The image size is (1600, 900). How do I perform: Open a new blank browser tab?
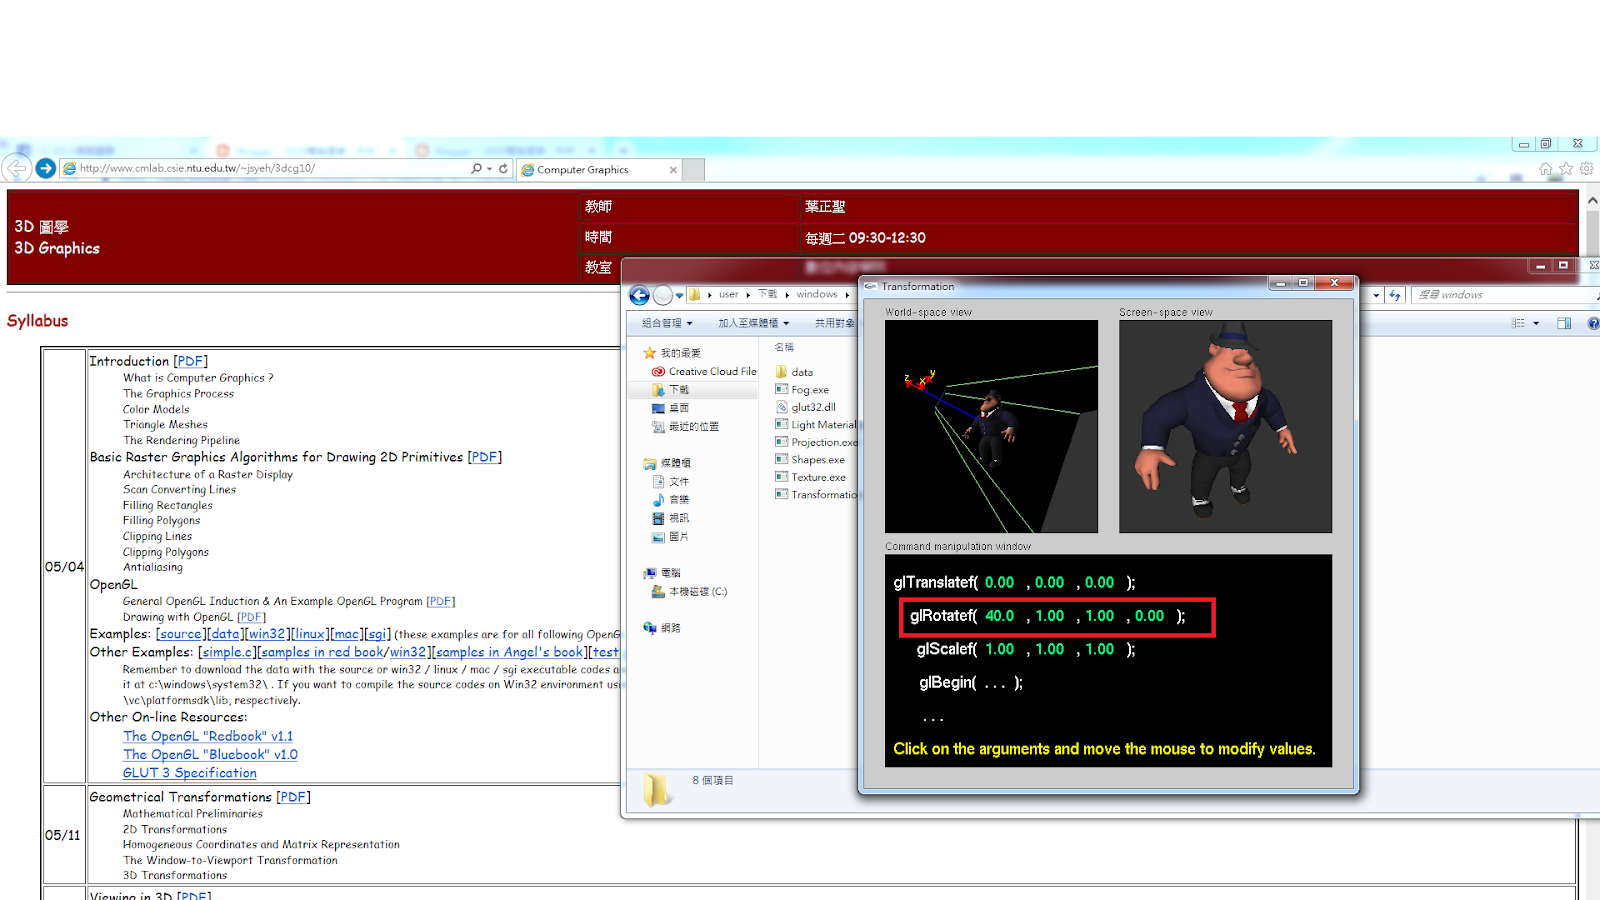[695, 170]
